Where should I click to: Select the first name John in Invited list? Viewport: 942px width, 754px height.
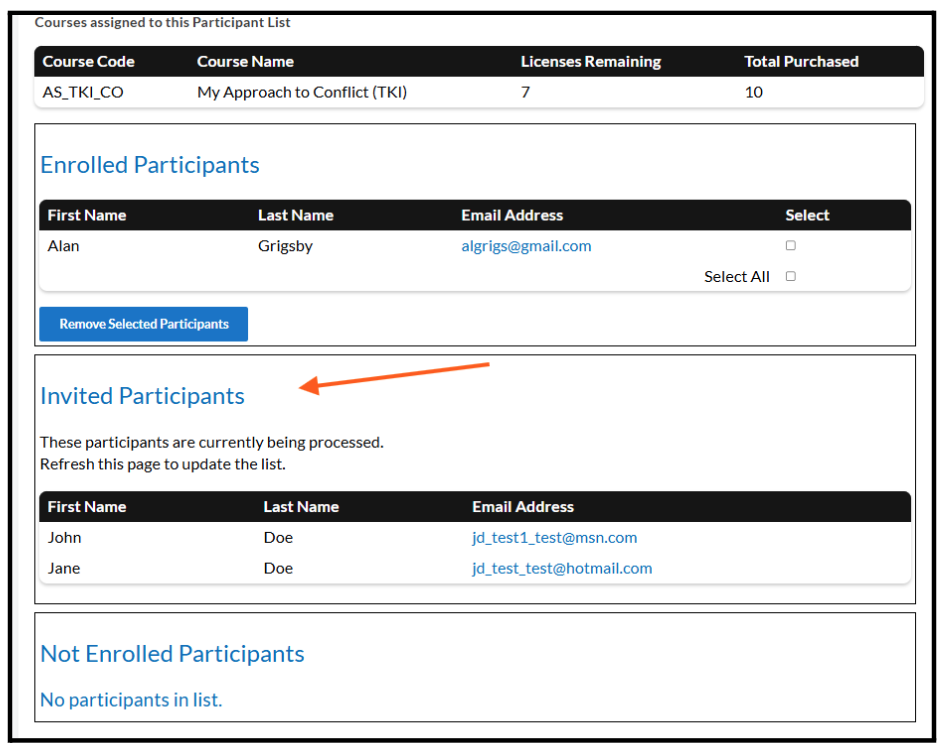[65, 538]
